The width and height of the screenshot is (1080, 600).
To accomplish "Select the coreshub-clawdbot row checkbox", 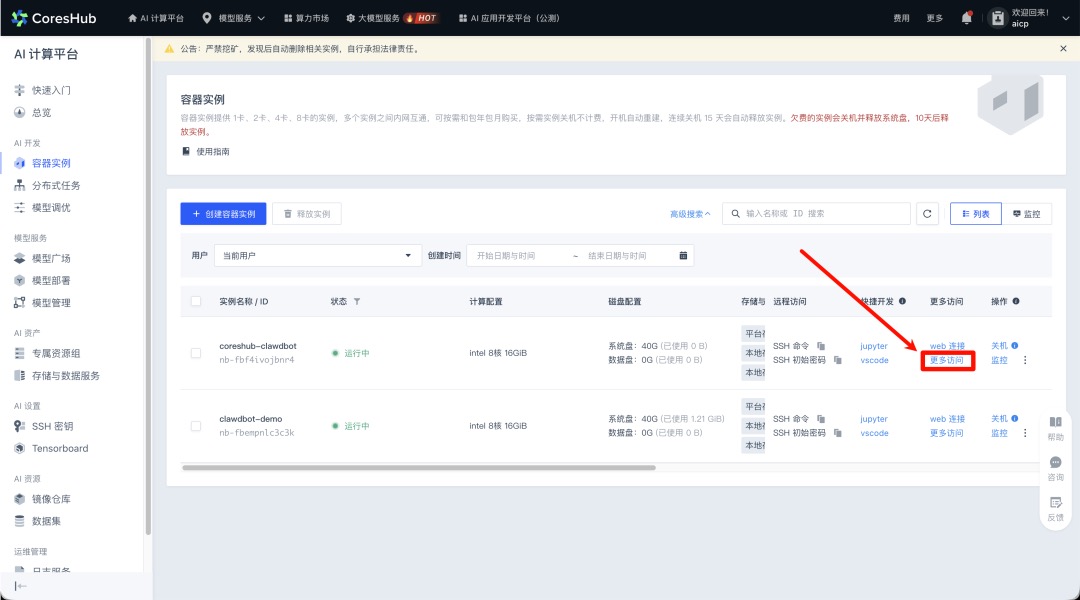I will click(x=196, y=353).
